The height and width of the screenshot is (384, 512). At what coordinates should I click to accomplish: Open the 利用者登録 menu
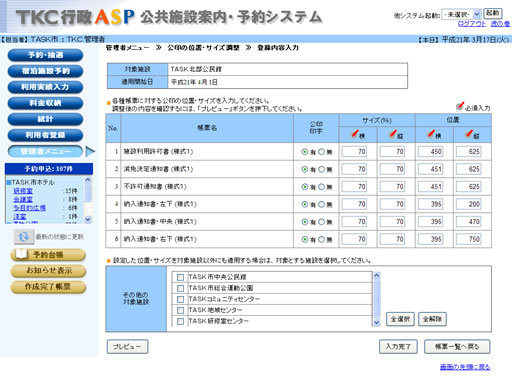tap(45, 135)
